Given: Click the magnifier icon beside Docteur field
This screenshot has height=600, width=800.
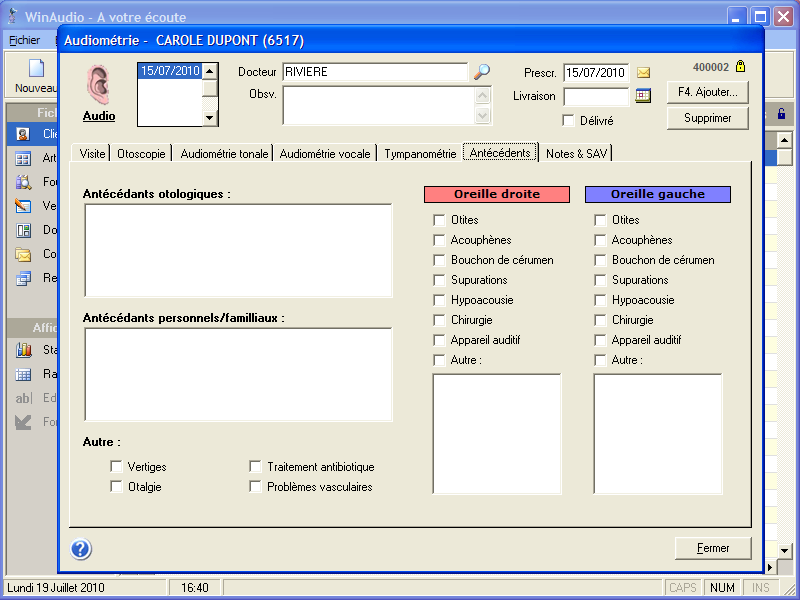Looking at the screenshot, I should [482, 72].
